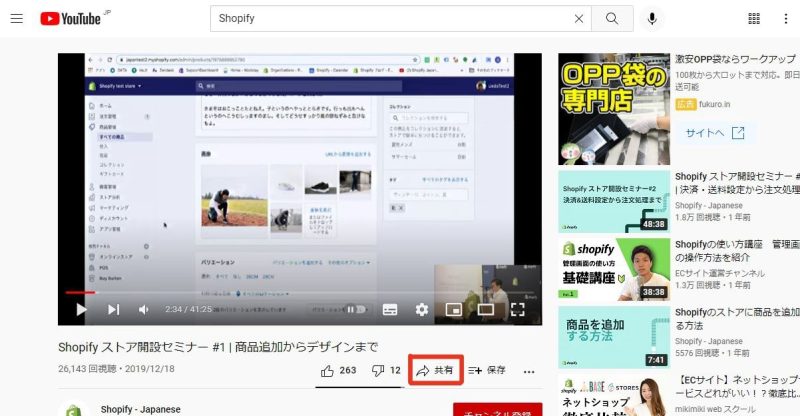
Task: Open the Shopify - Japanese channel name below the video
Action: click(x=140, y=409)
